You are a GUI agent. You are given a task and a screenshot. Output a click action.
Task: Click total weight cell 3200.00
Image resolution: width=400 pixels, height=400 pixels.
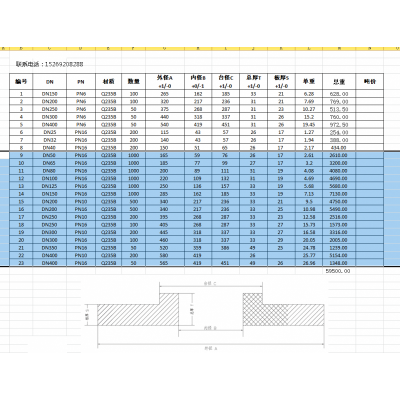point(339,163)
